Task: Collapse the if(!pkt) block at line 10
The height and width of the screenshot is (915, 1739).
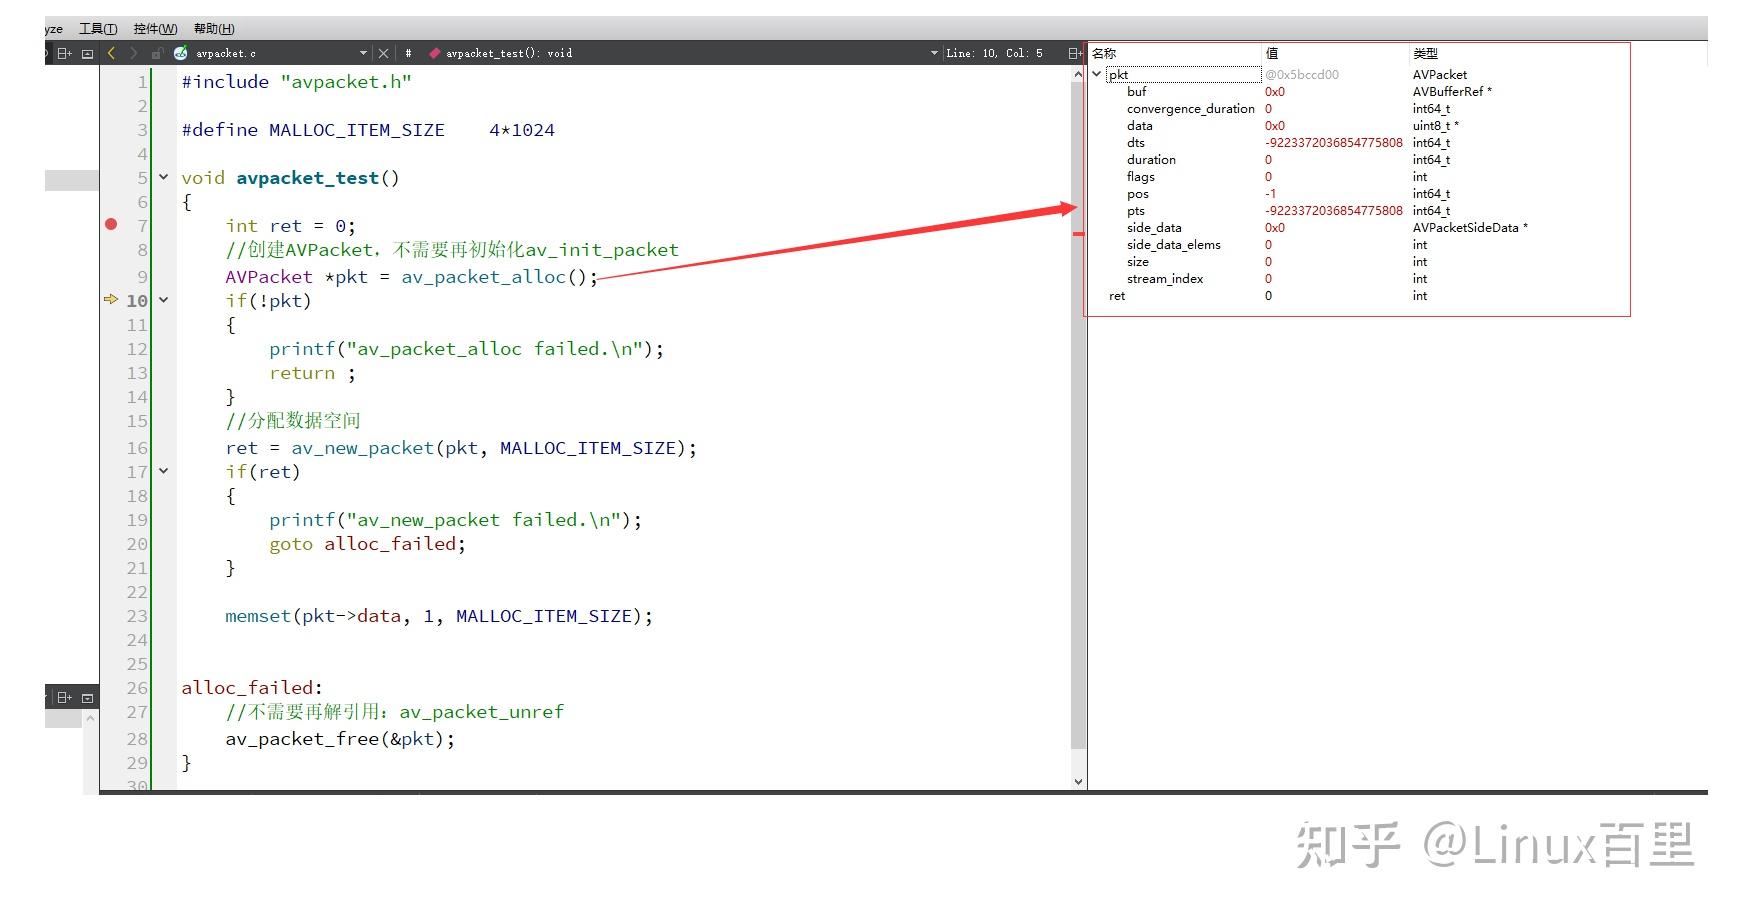Action: (x=164, y=300)
